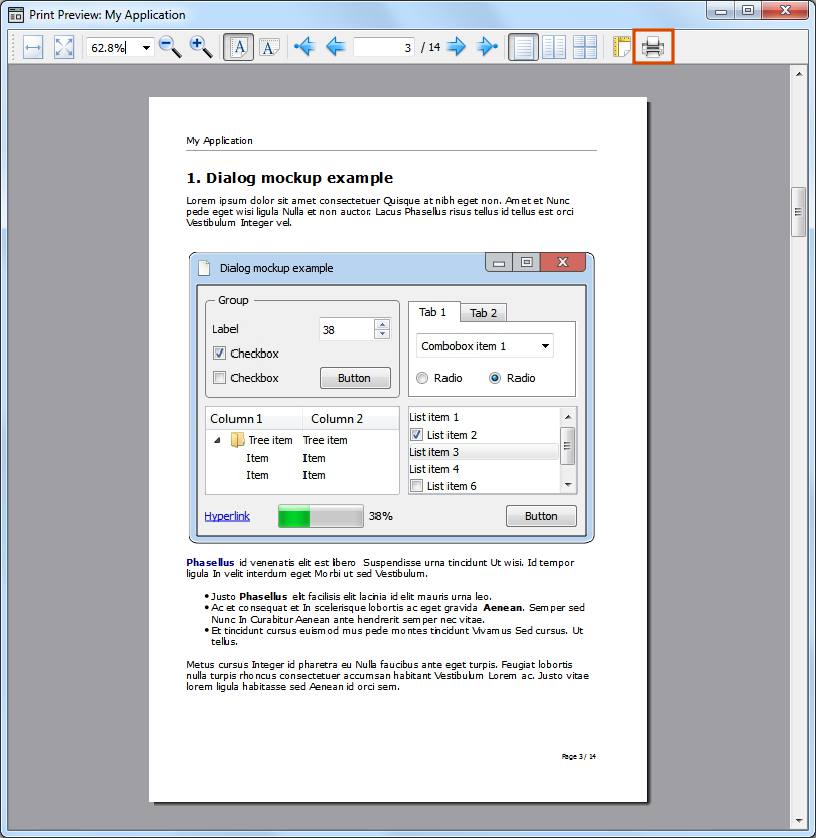Collapse the Tree item expand arrow
816x838 pixels.
217,440
